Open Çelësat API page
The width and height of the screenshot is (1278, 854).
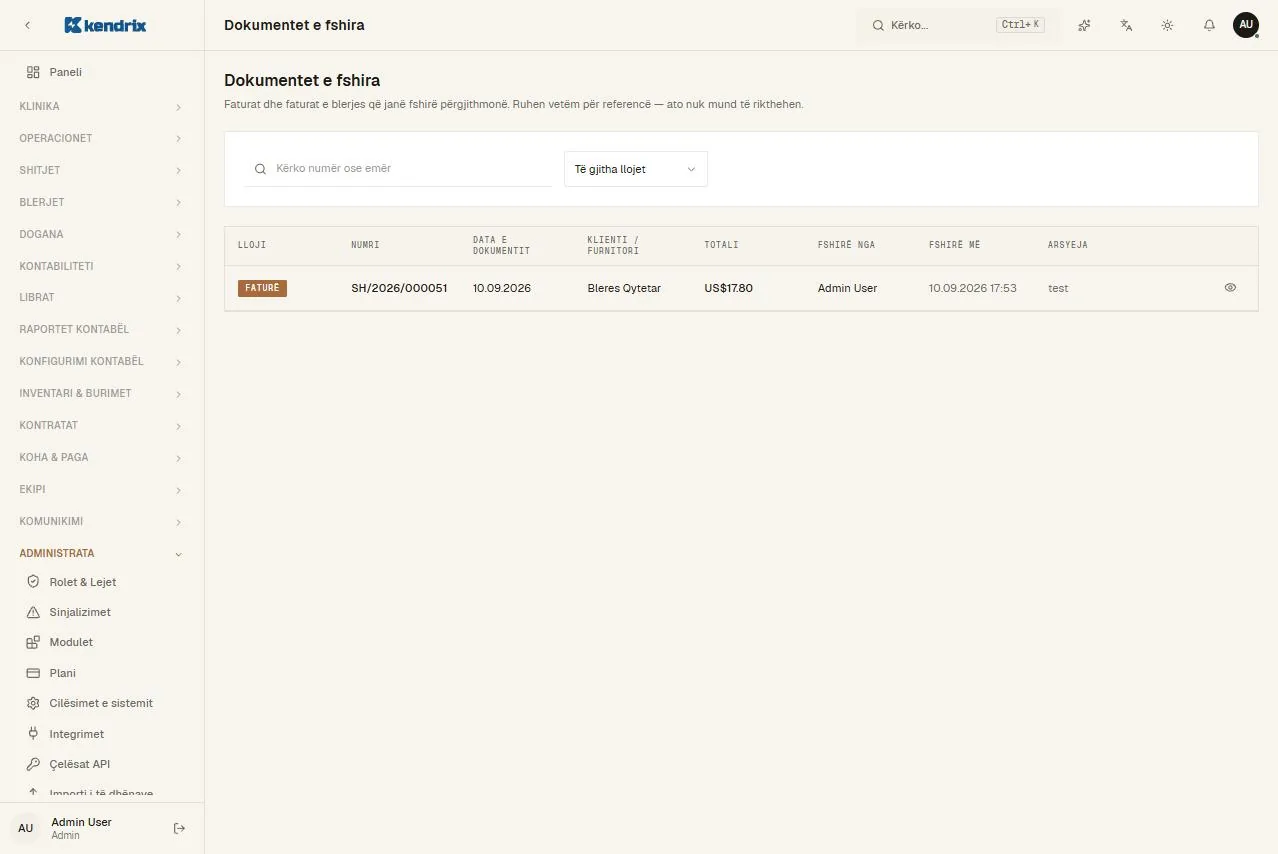(x=102, y=764)
